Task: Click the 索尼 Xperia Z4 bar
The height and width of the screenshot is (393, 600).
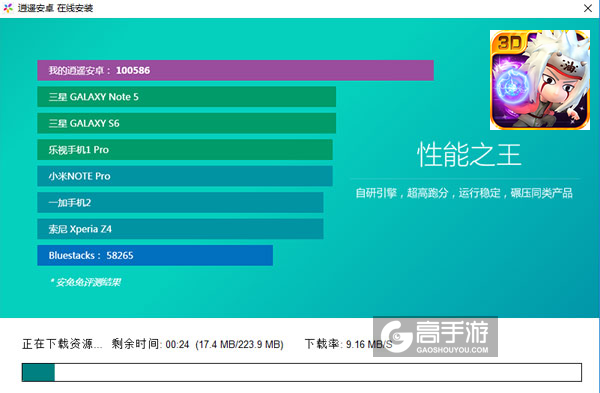Action: coord(180,229)
